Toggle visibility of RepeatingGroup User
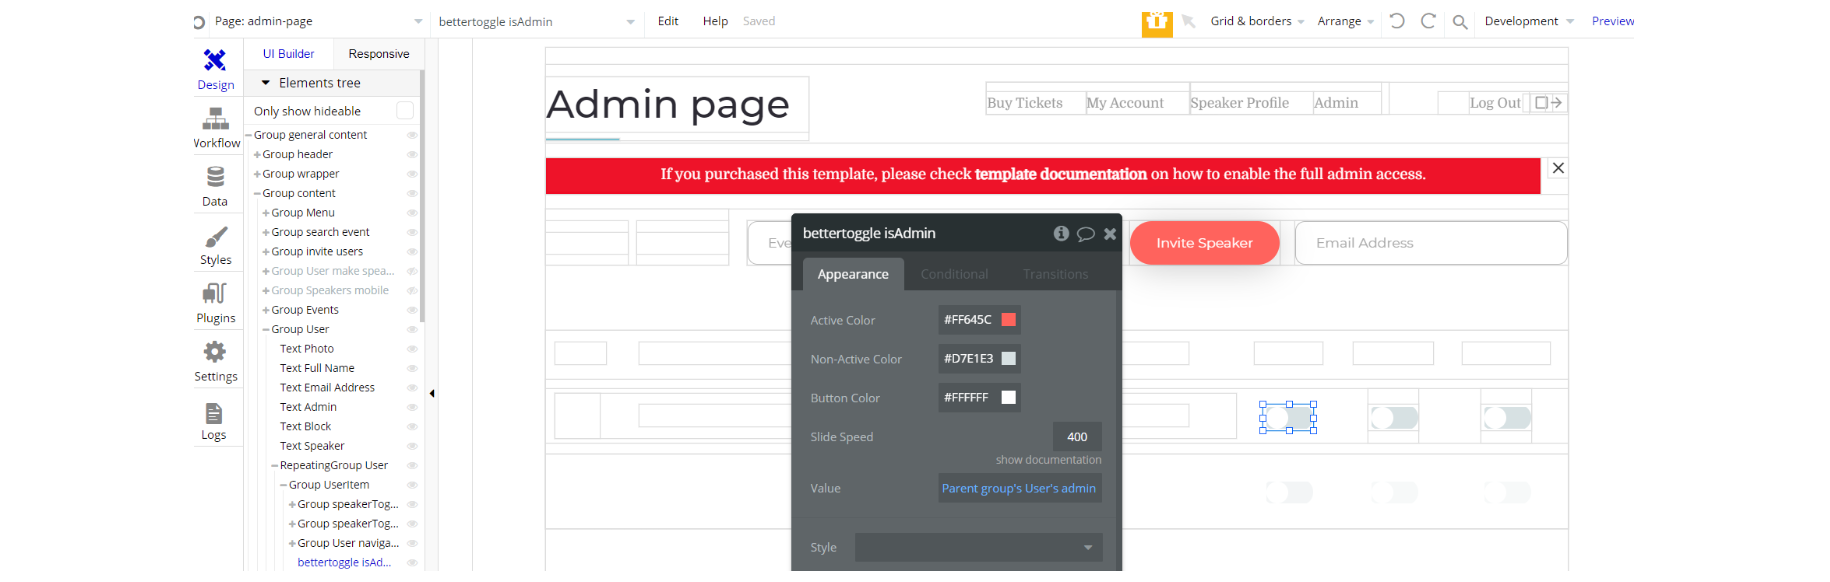This screenshot has width=1830, height=582. pyautogui.click(x=412, y=466)
